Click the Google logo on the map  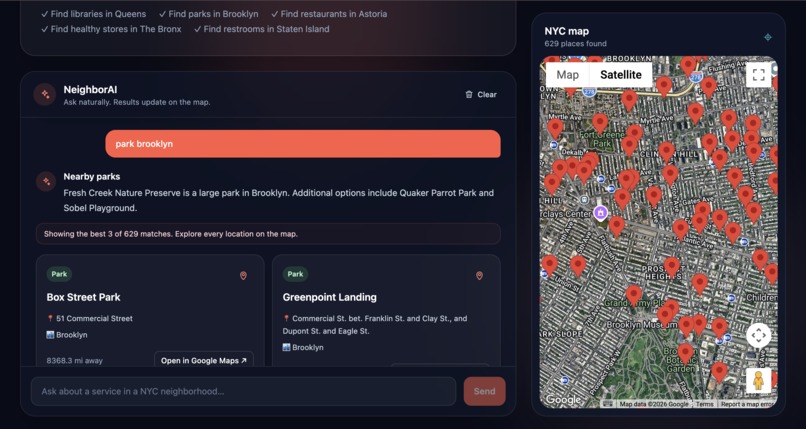coord(563,399)
